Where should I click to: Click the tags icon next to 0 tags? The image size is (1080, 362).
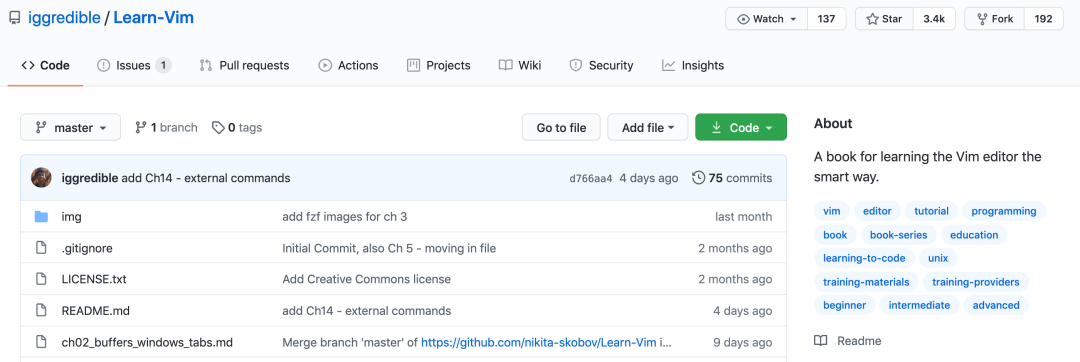218,127
